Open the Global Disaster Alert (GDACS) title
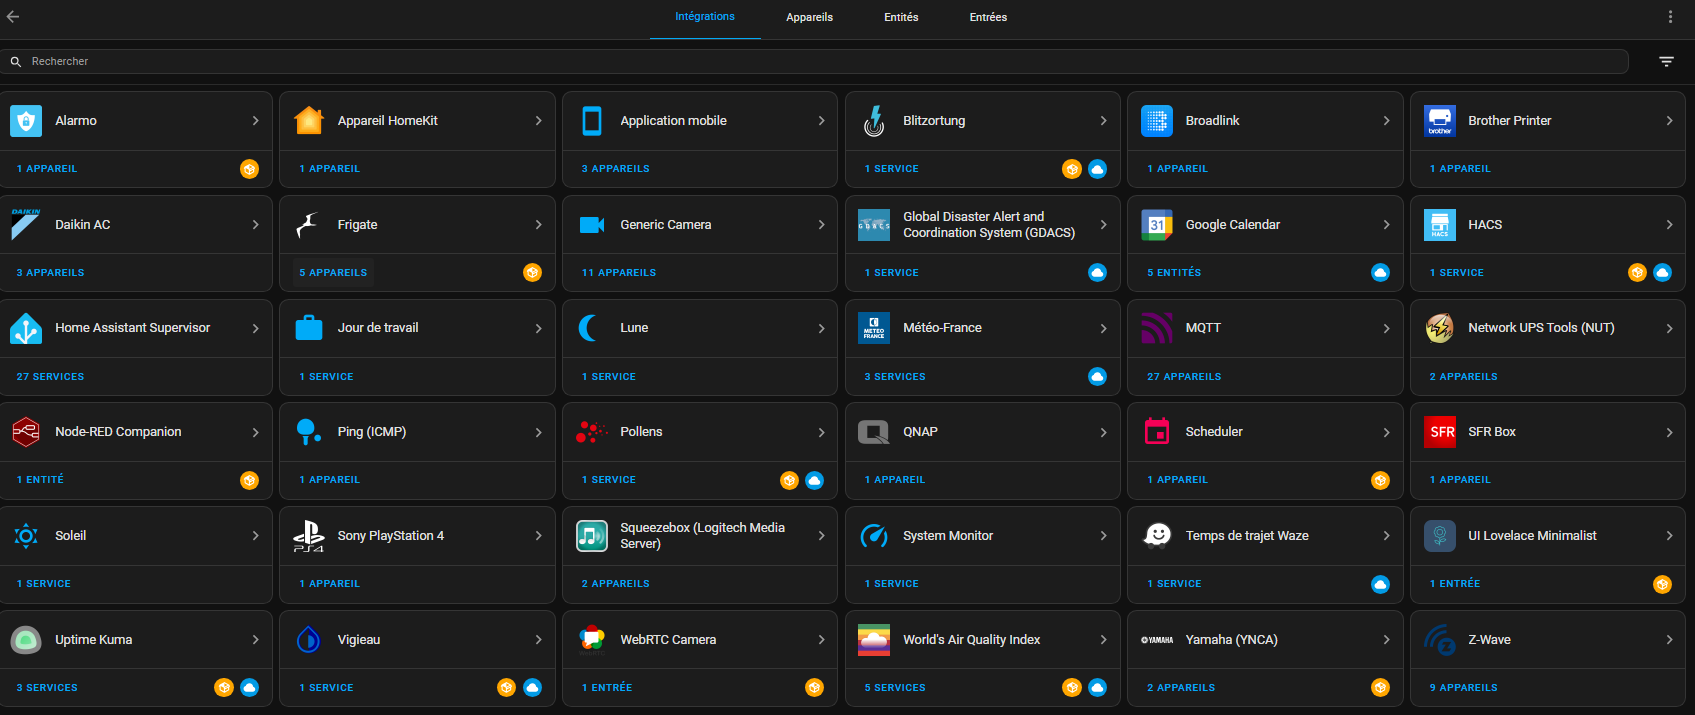The image size is (1695, 715). (x=989, y=225)
